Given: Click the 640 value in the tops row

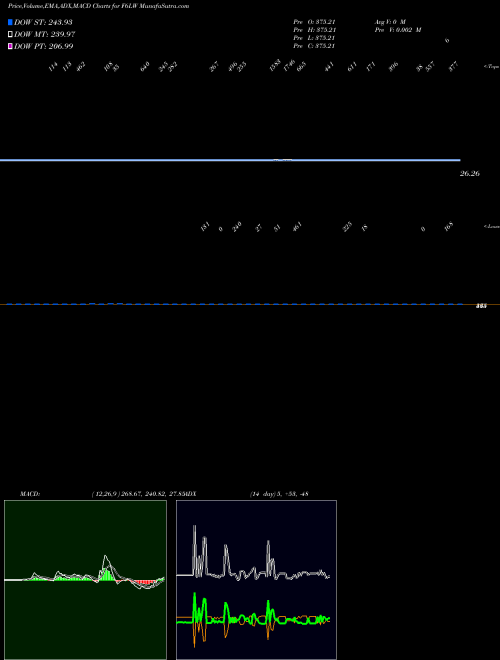Looking at the screenshot, I should pyautogui.click(x=145, y=67).
